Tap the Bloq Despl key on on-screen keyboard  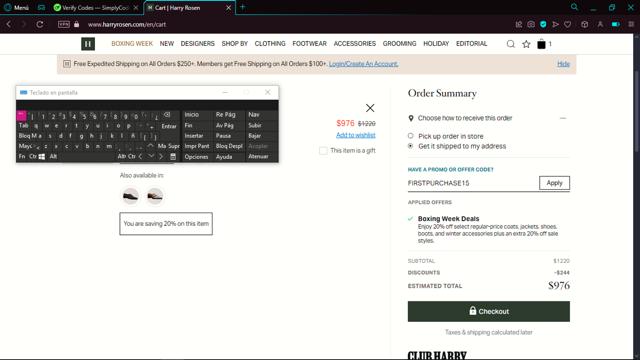point(229,146)
